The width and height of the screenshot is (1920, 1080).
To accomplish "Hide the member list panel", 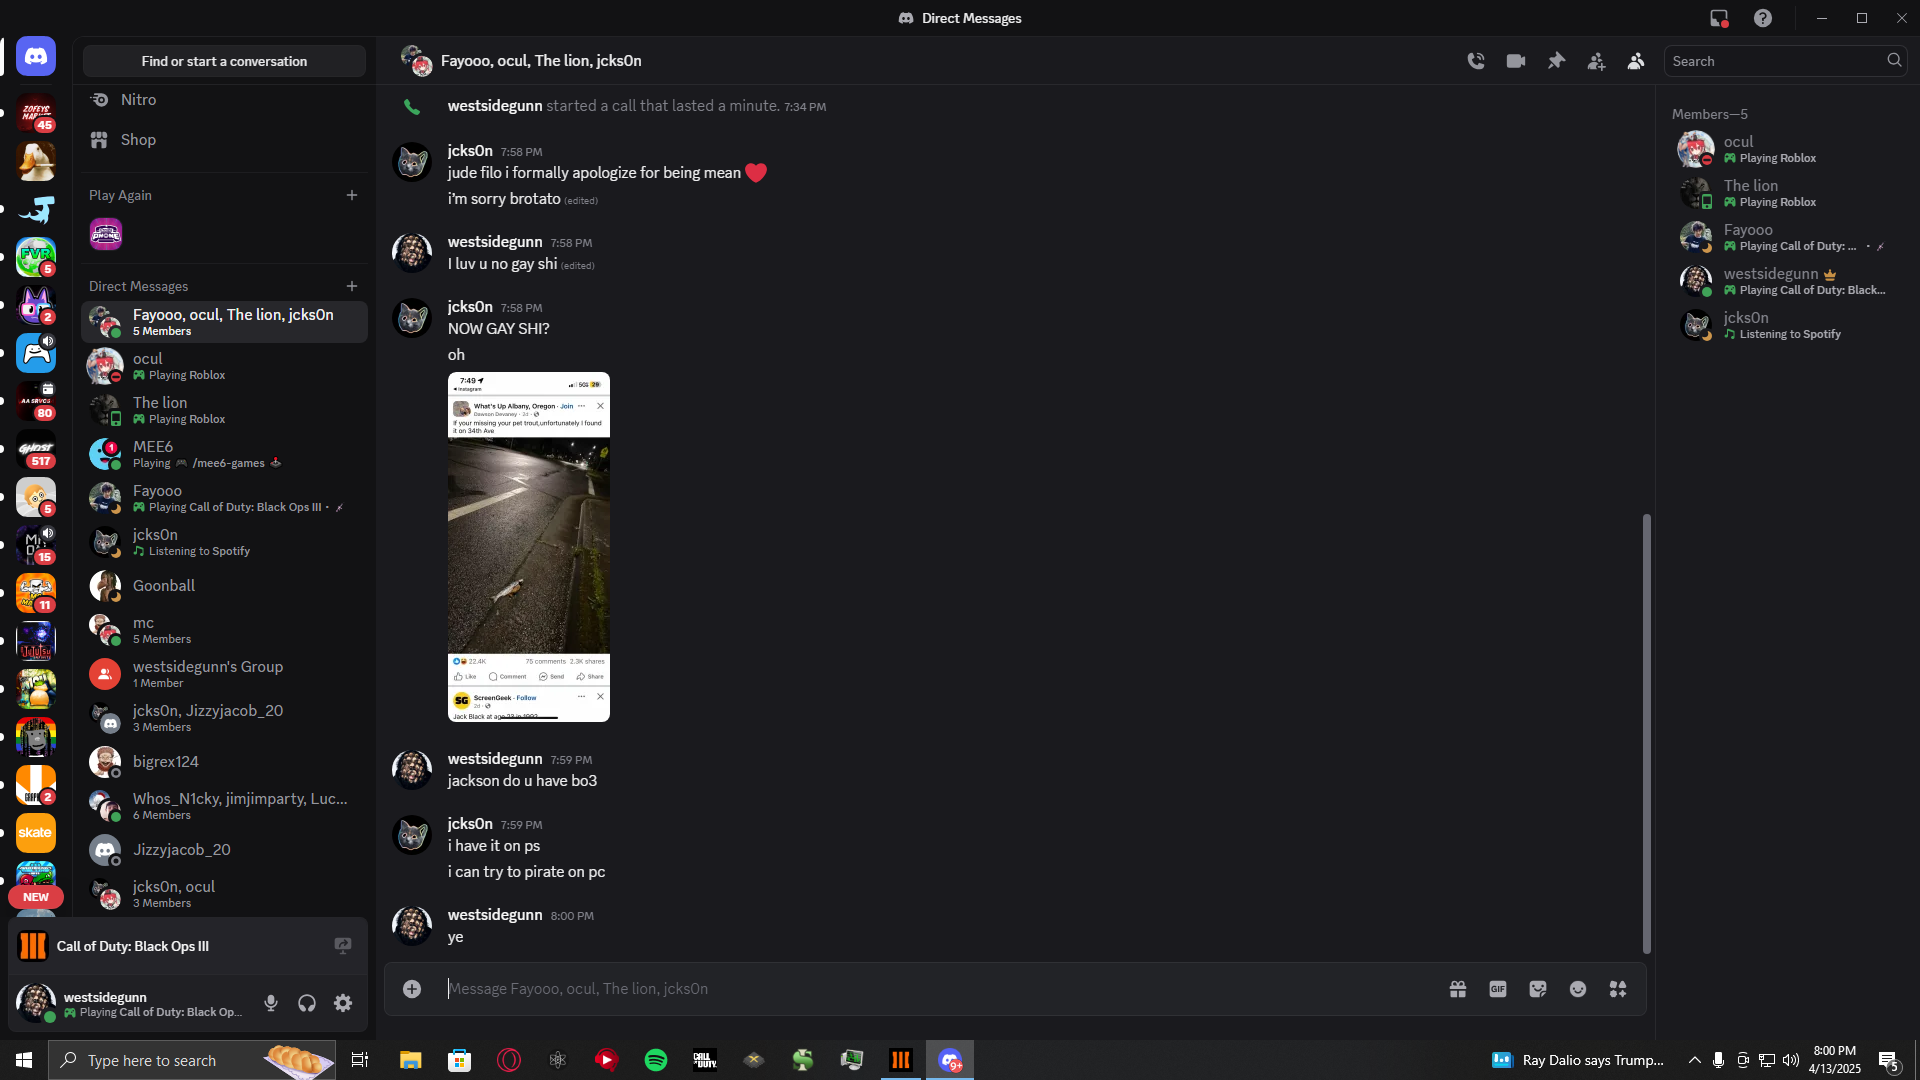I will coord(1636,61).
